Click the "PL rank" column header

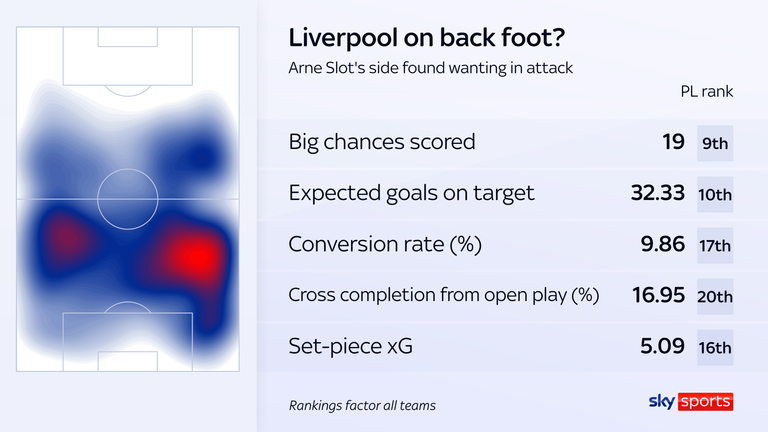(706, 91)
